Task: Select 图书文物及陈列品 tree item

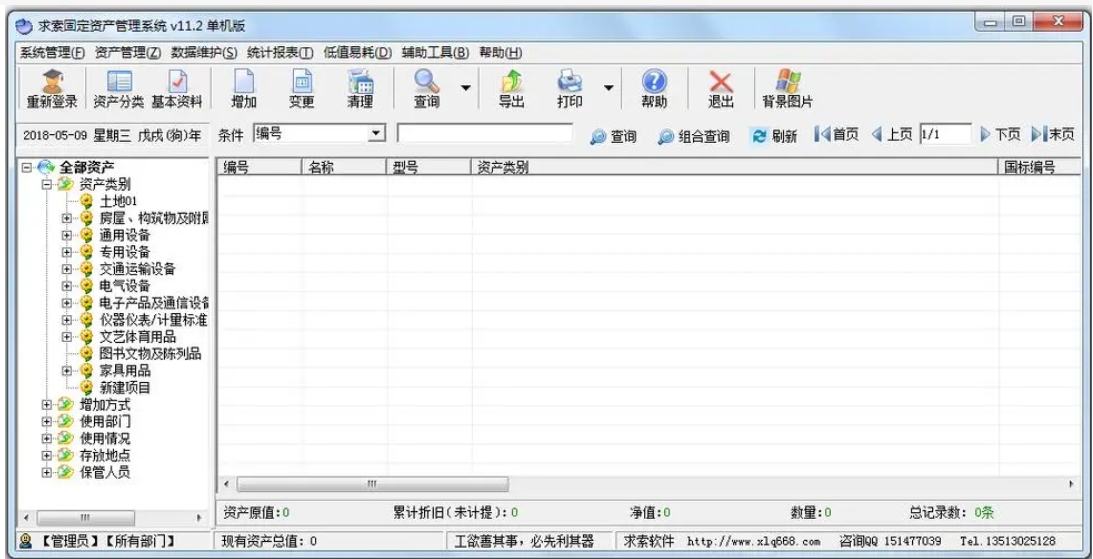Action: pos(150,354)
